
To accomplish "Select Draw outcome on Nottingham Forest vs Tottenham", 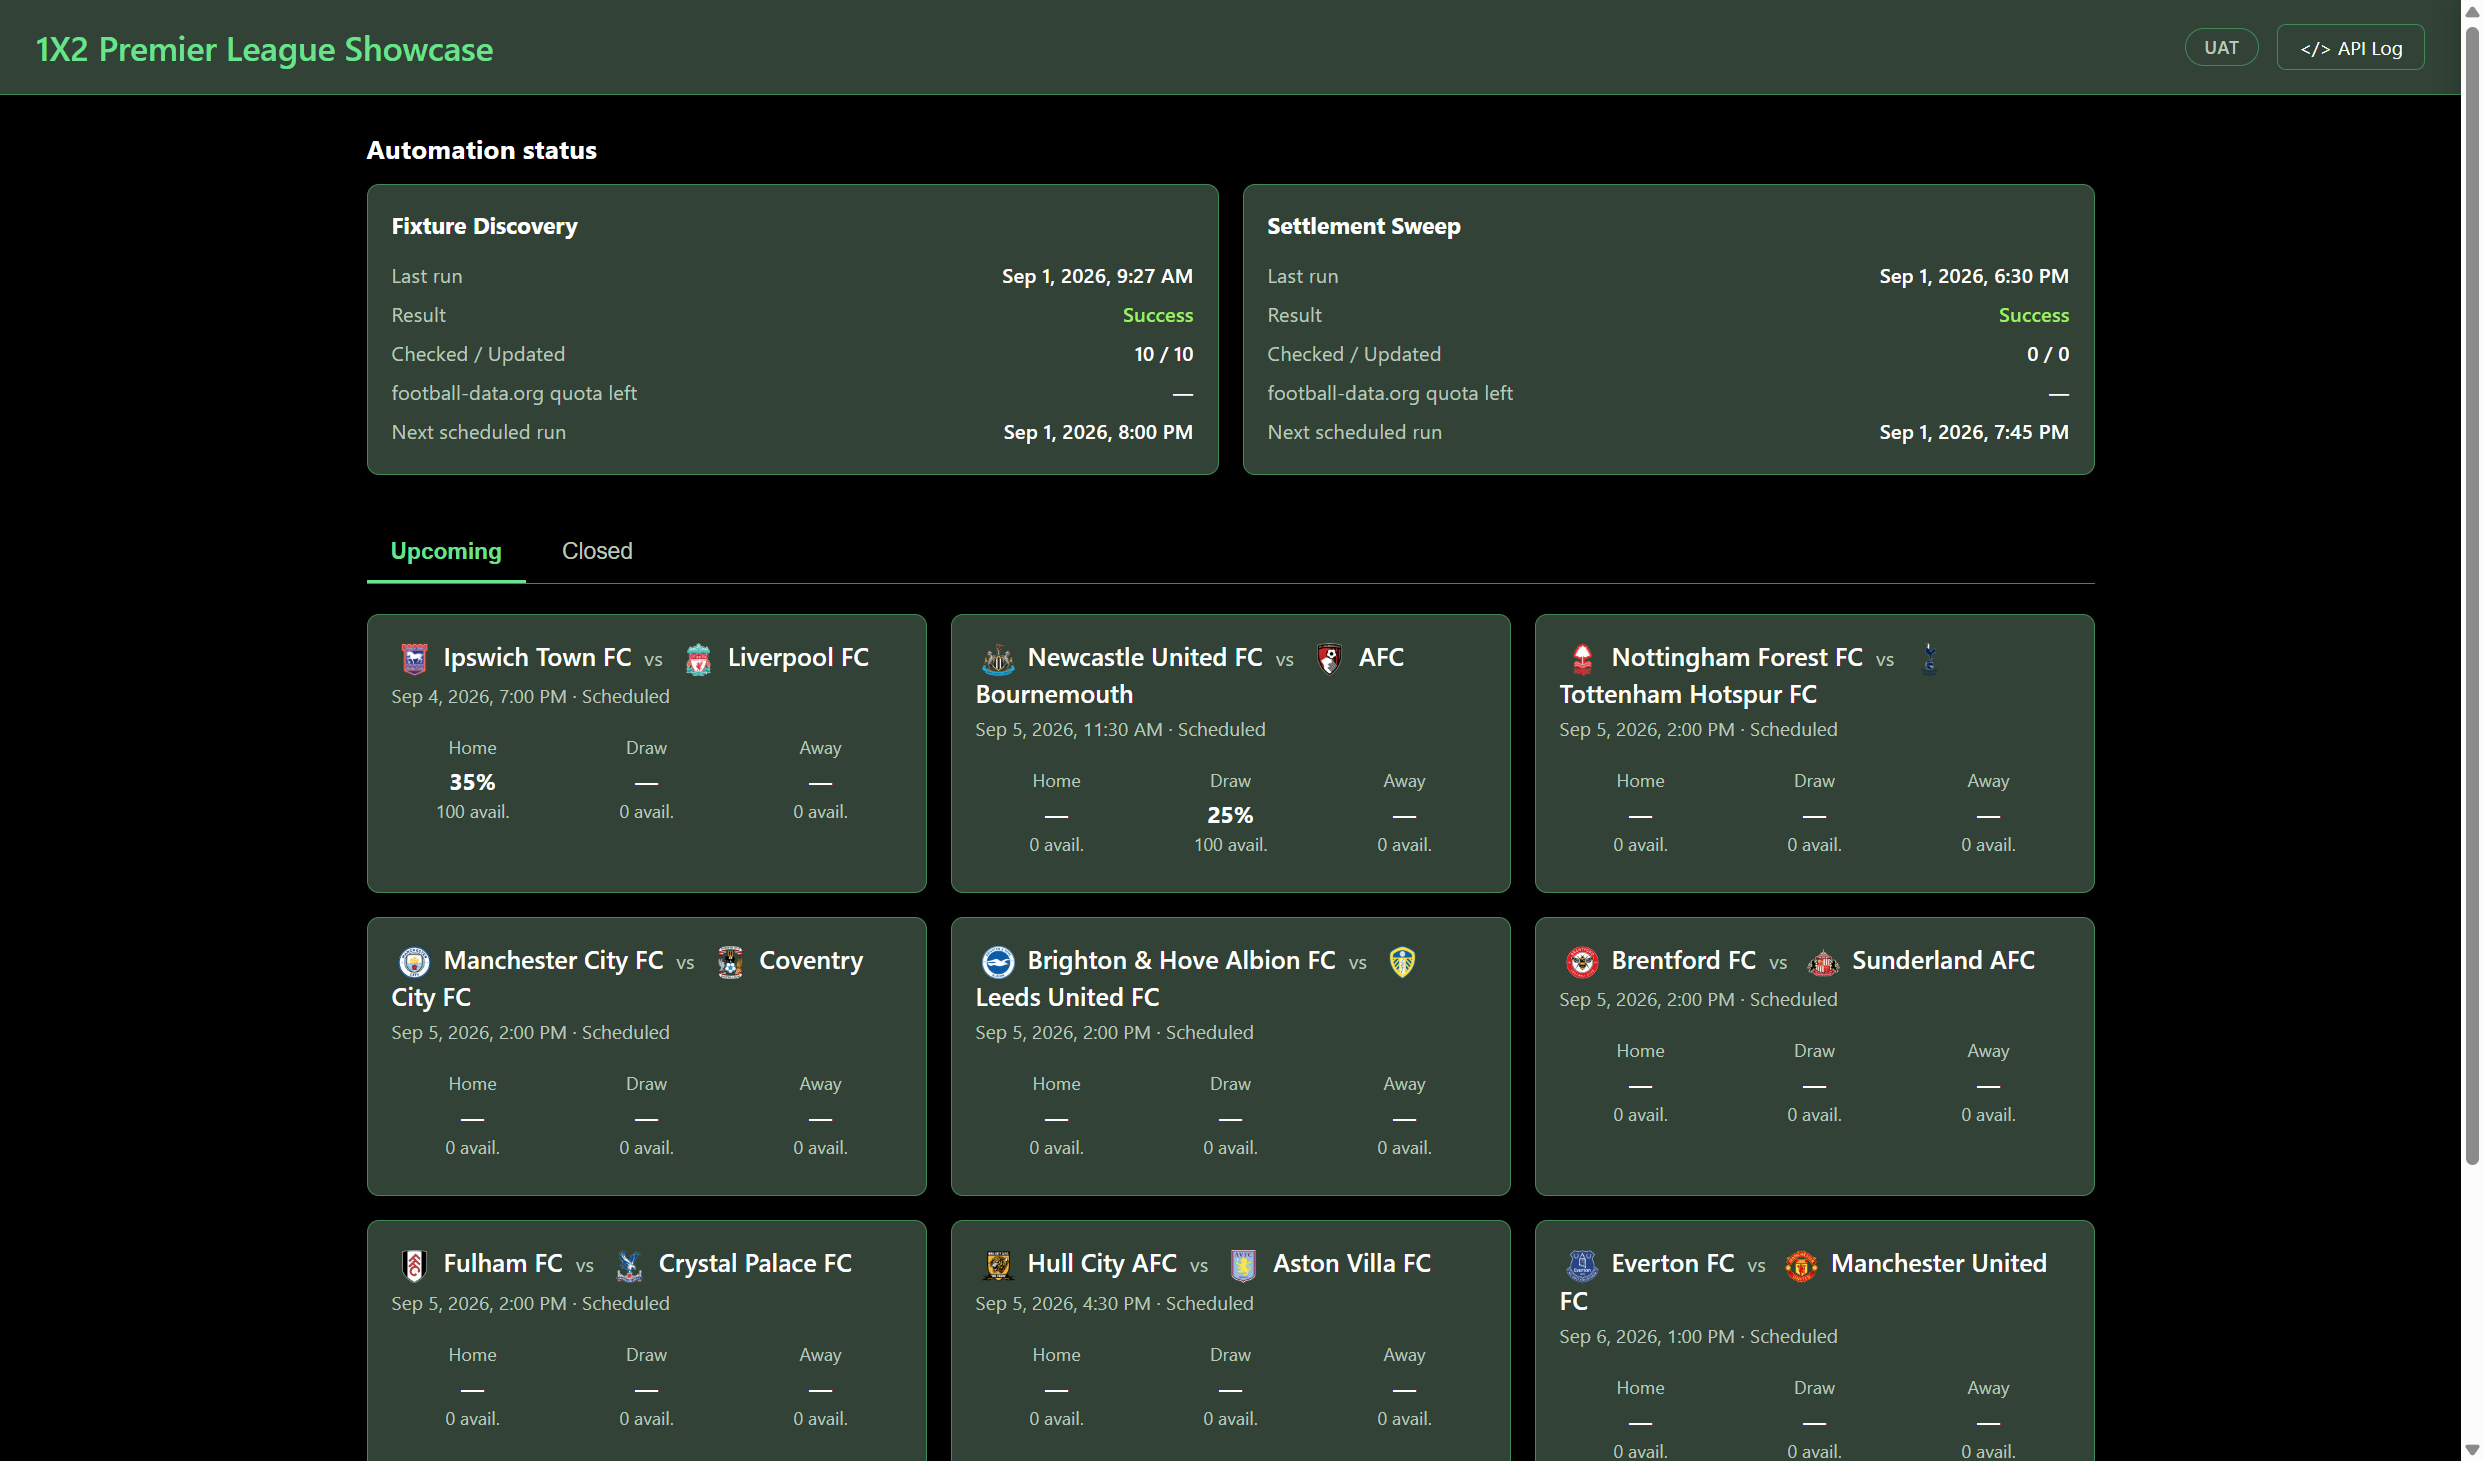I will click(x=1815, y=813).
